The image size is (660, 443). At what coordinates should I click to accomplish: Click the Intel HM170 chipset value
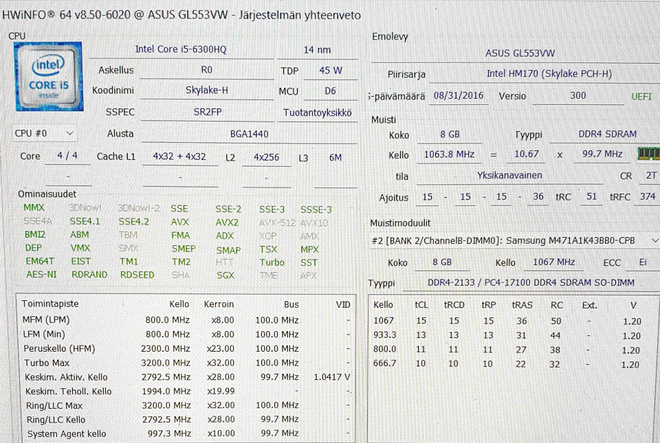pyautogui.click(x=549, y=74)
